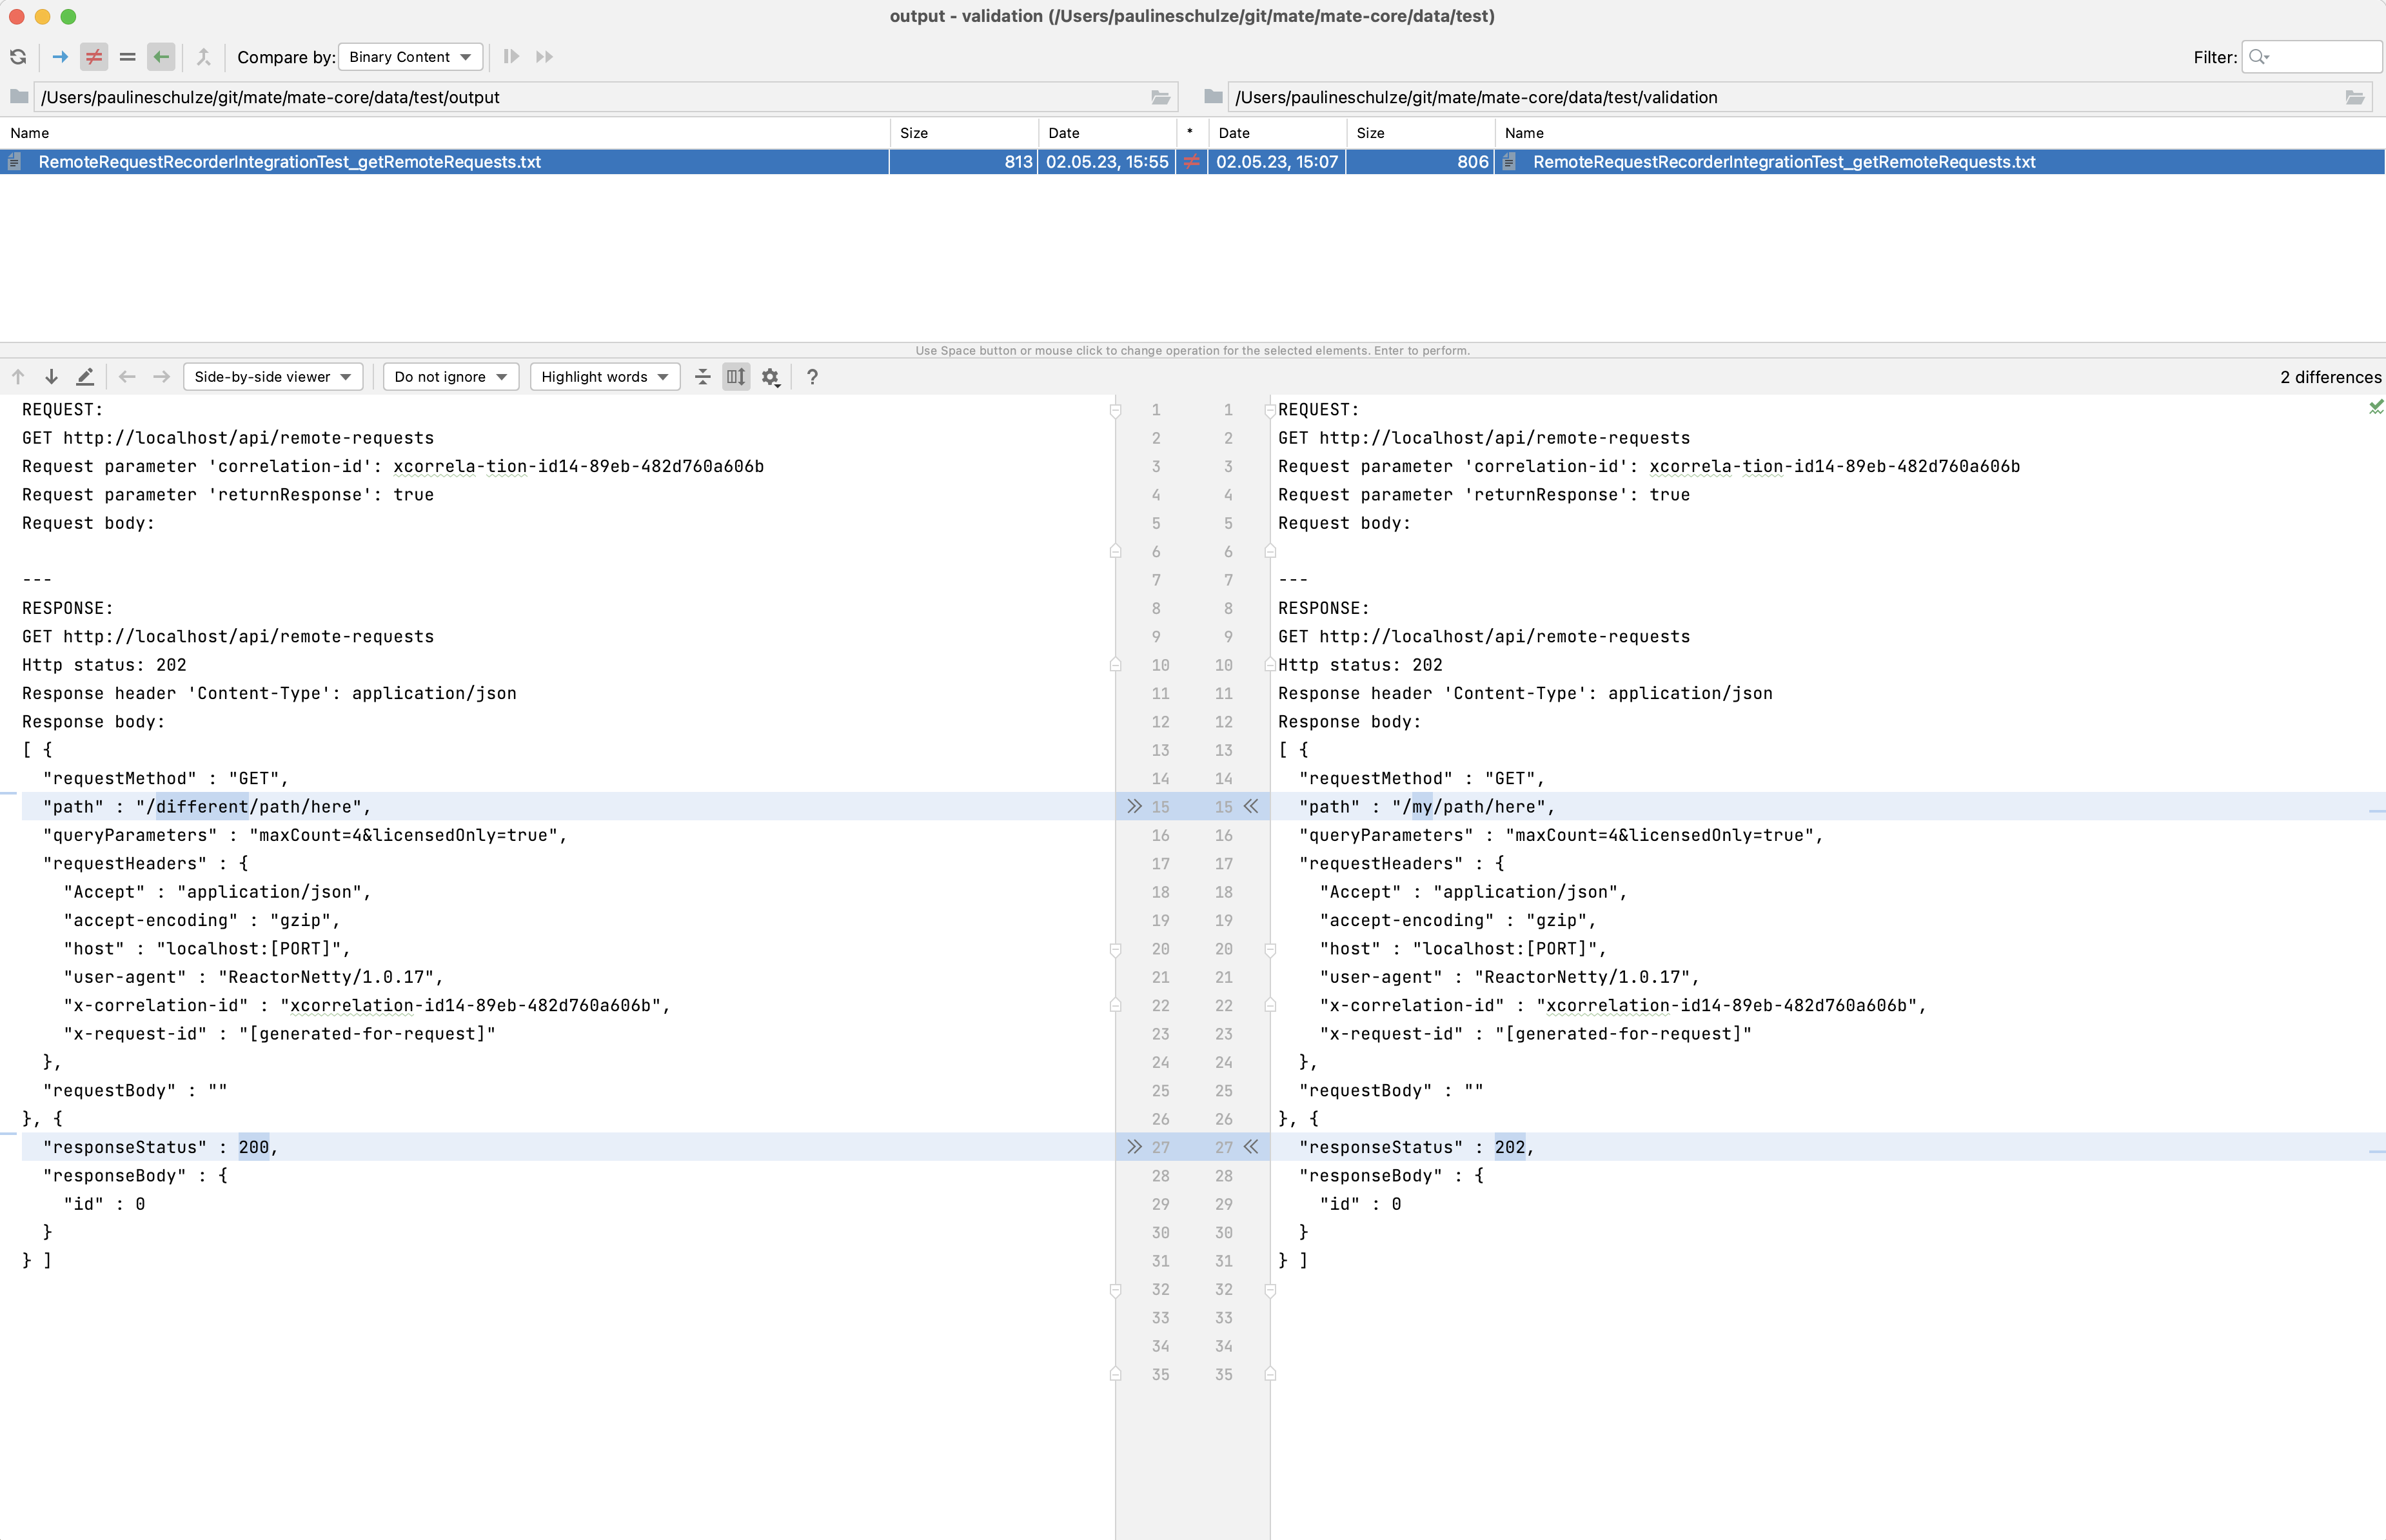
Task: Open help for the diff viewer
Action: tap(812, 377)
